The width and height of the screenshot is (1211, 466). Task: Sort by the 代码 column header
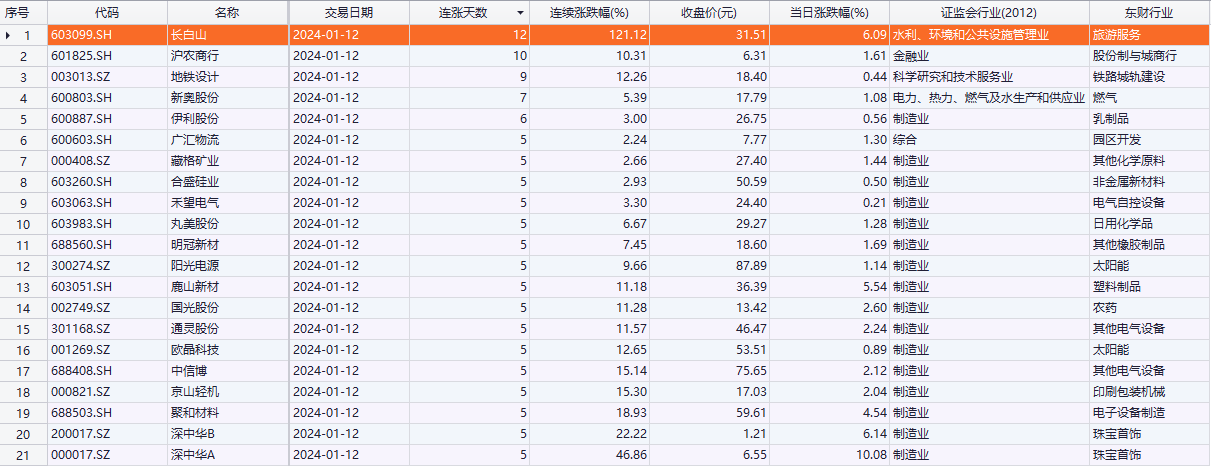coord(106,13)
